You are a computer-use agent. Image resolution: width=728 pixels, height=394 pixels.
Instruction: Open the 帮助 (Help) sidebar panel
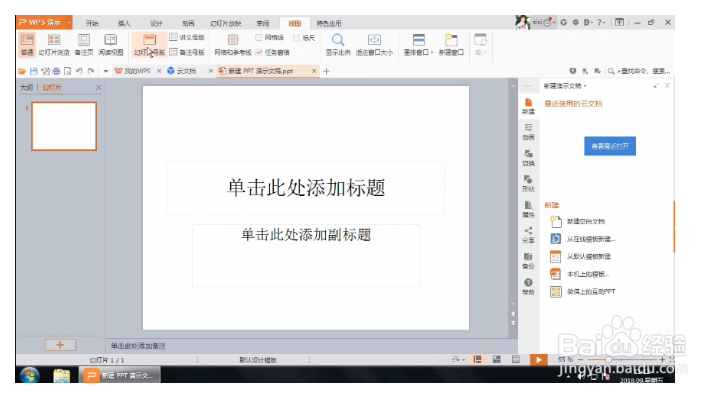click(x=528, y=286)
